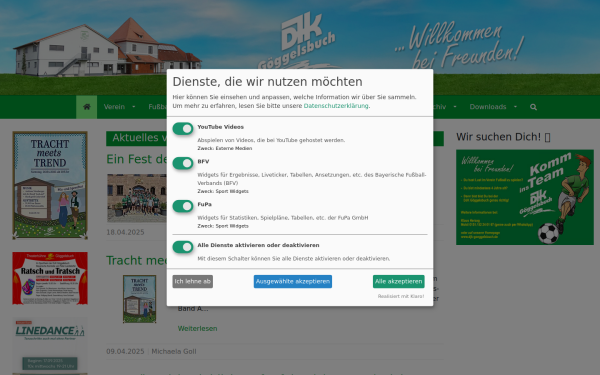Click the Willkommen bei Freunden slogan
This screenshot has height=375, width=600.
coord(459,45)
